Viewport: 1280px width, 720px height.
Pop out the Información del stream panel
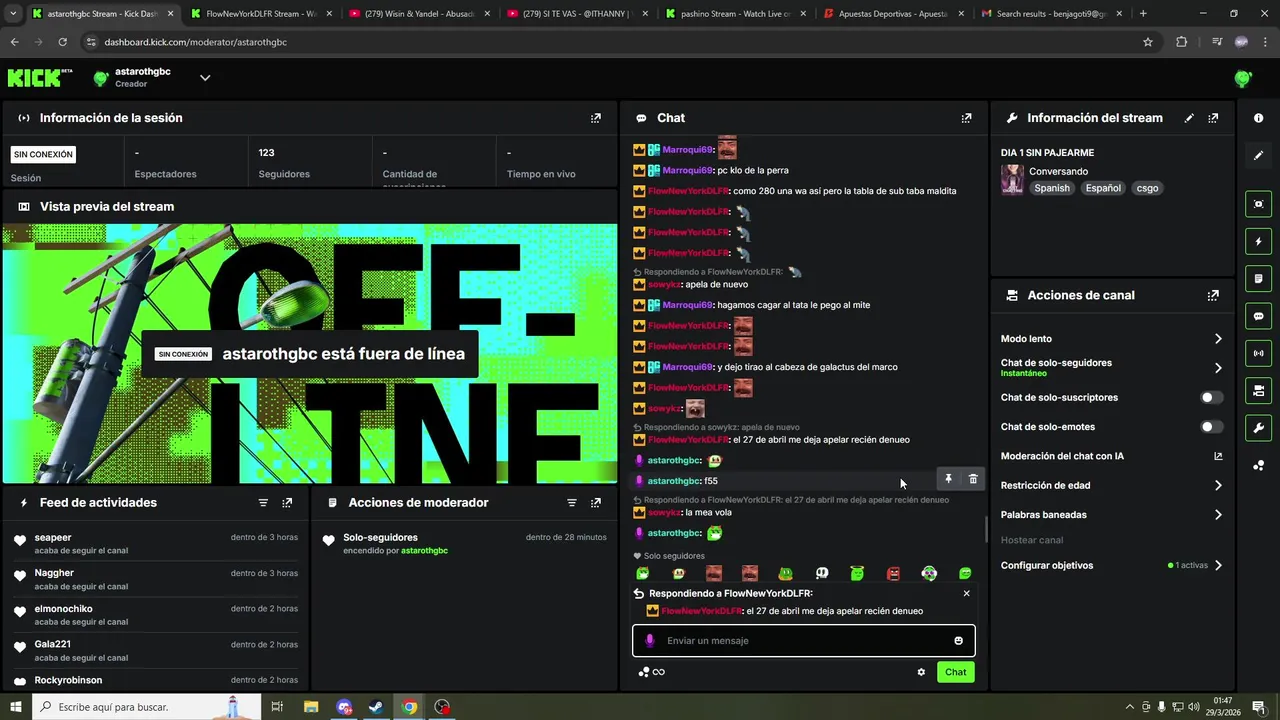[x=1213, y=118]
